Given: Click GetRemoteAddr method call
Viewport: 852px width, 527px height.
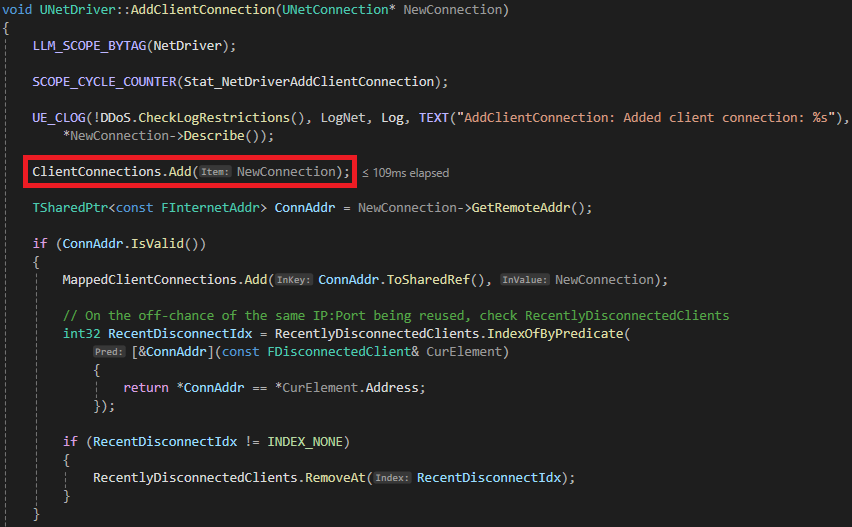Looking at the screenshot, I should pos(521,208).
